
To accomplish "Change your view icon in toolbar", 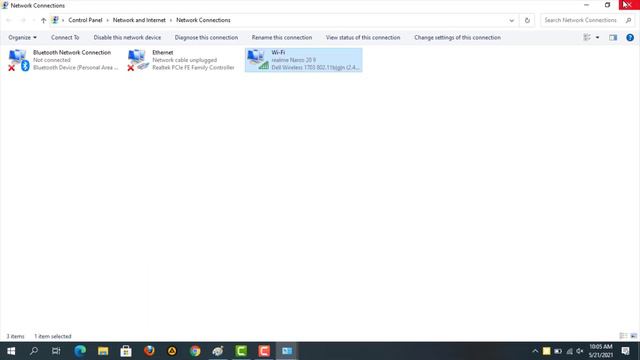I will [x=587, y=38].
